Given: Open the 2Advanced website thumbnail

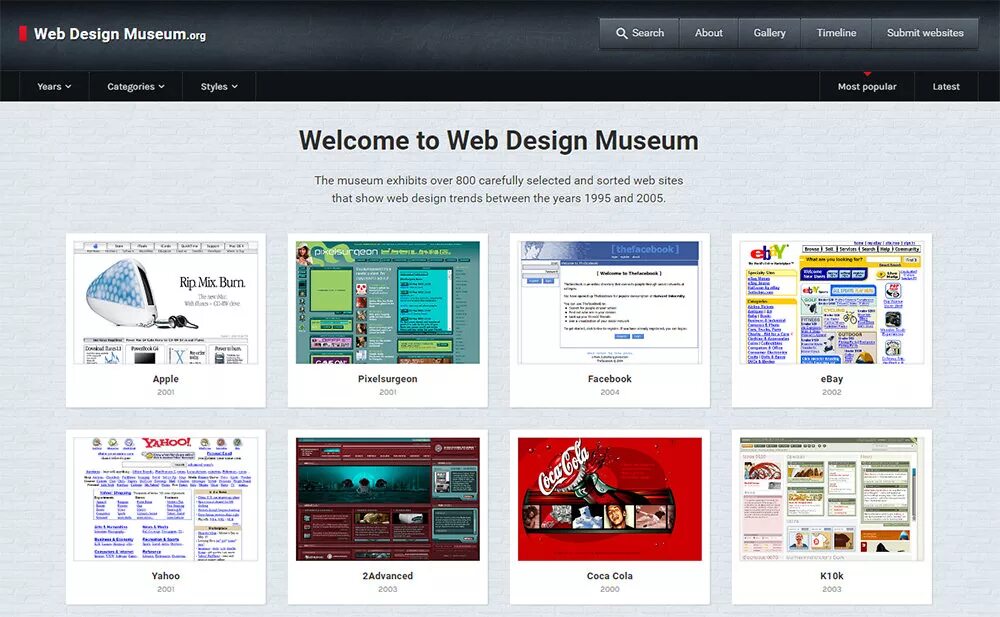Looking at the screenshot, I should coord(388,499).
